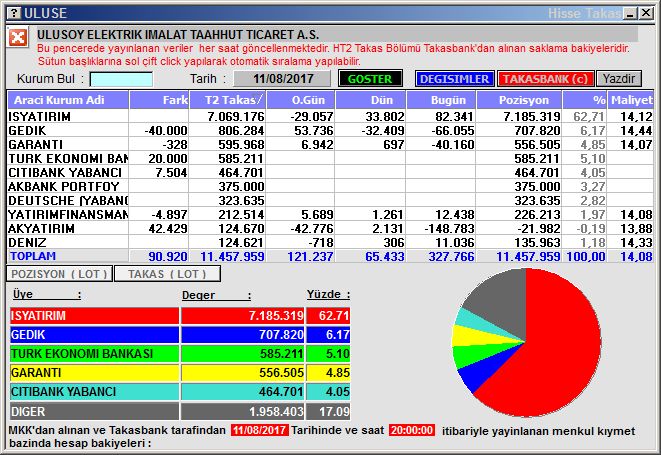Click the total Bugün value 327.766

point(451,256)
